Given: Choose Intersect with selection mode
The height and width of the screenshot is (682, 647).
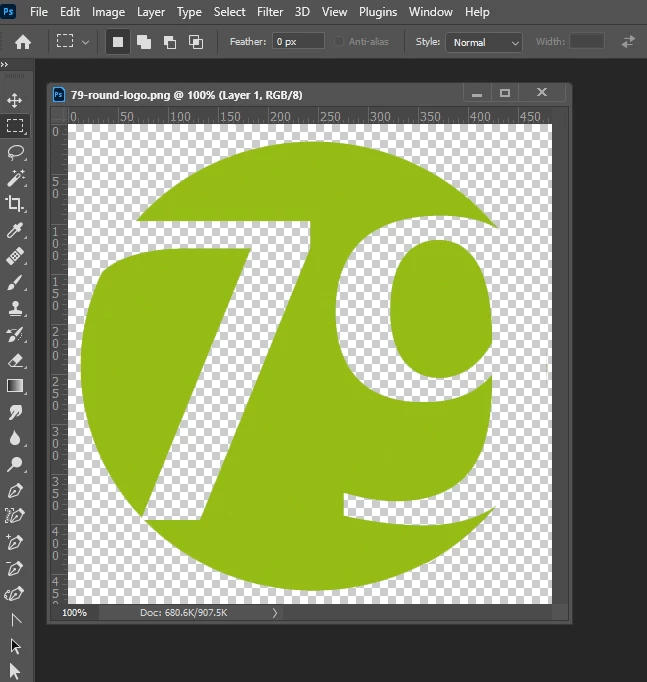Looking at the screenshot, I should 196,42.
